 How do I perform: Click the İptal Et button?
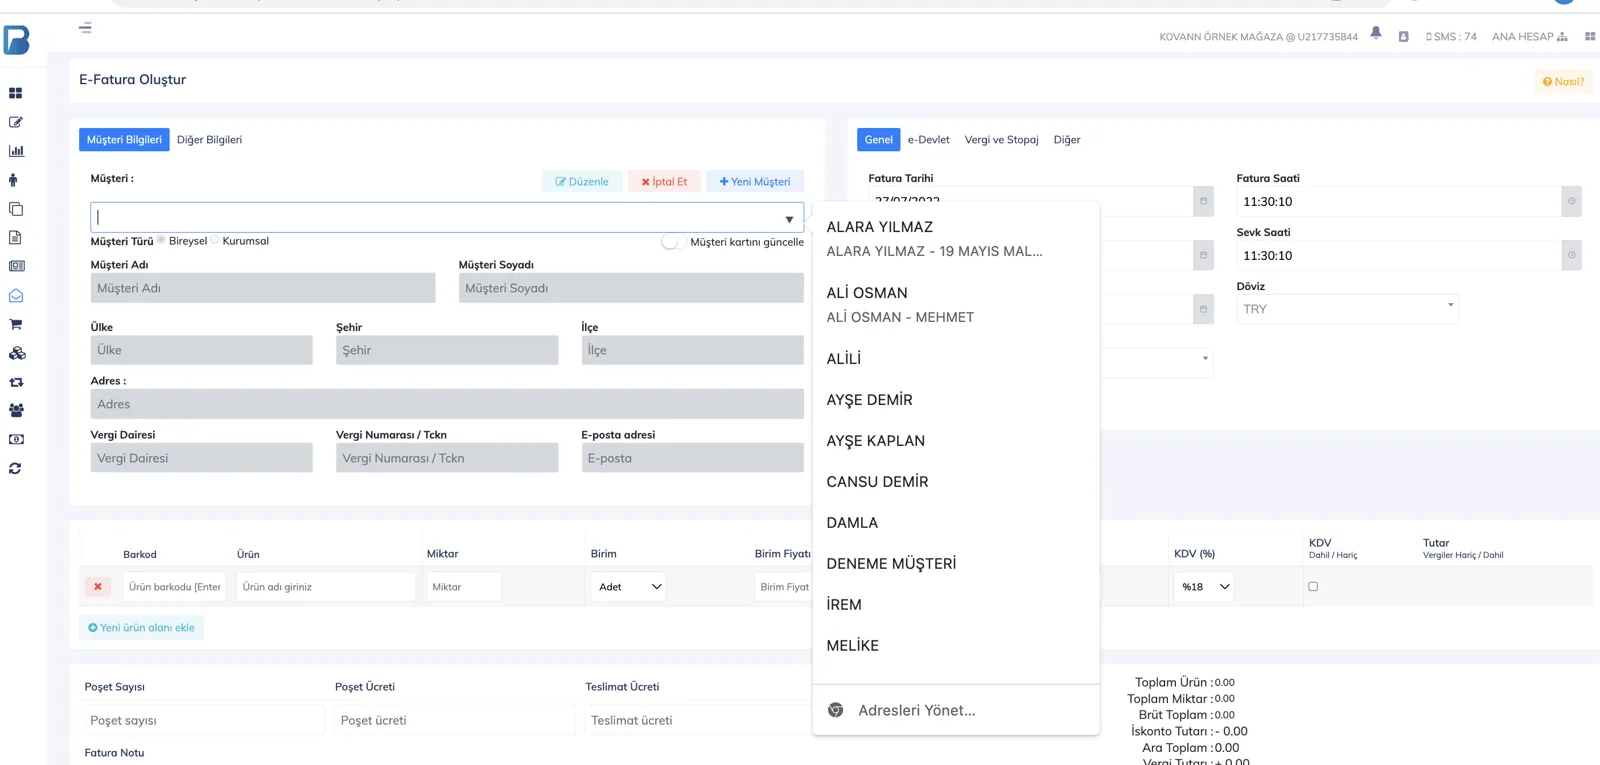click(664, 182)
